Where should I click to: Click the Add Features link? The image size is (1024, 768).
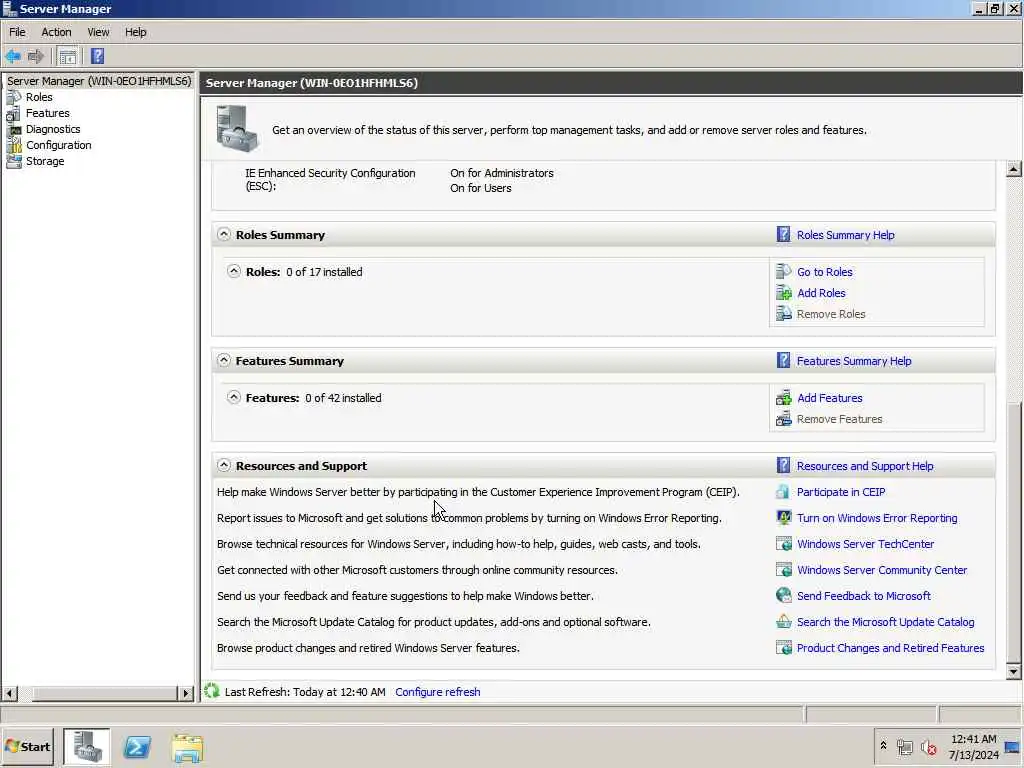[x=830, y=398]
